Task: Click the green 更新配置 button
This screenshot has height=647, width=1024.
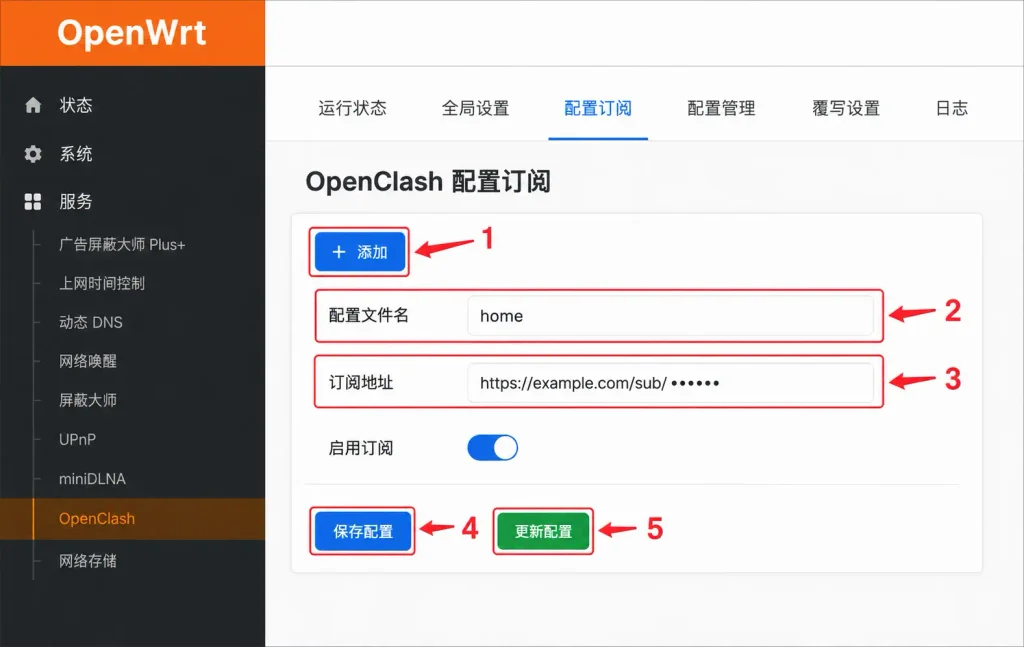Action: coord(543,531)
